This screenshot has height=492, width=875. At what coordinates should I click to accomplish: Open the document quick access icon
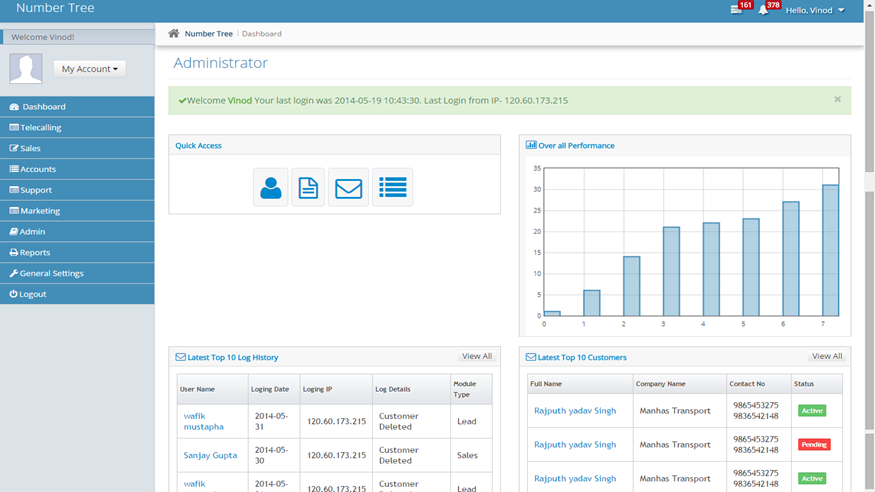308,187
